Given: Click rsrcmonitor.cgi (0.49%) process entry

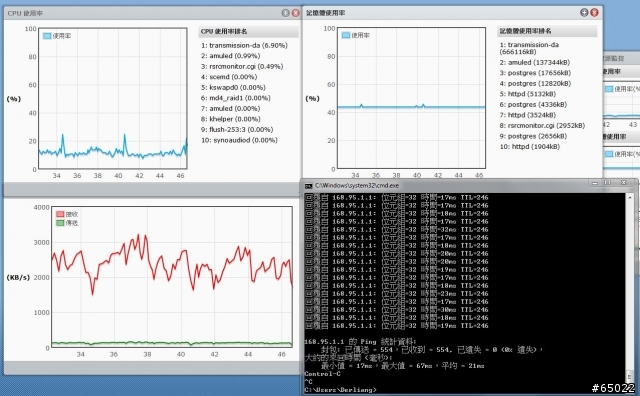Looking at the screenshot, I should point(242,66).
